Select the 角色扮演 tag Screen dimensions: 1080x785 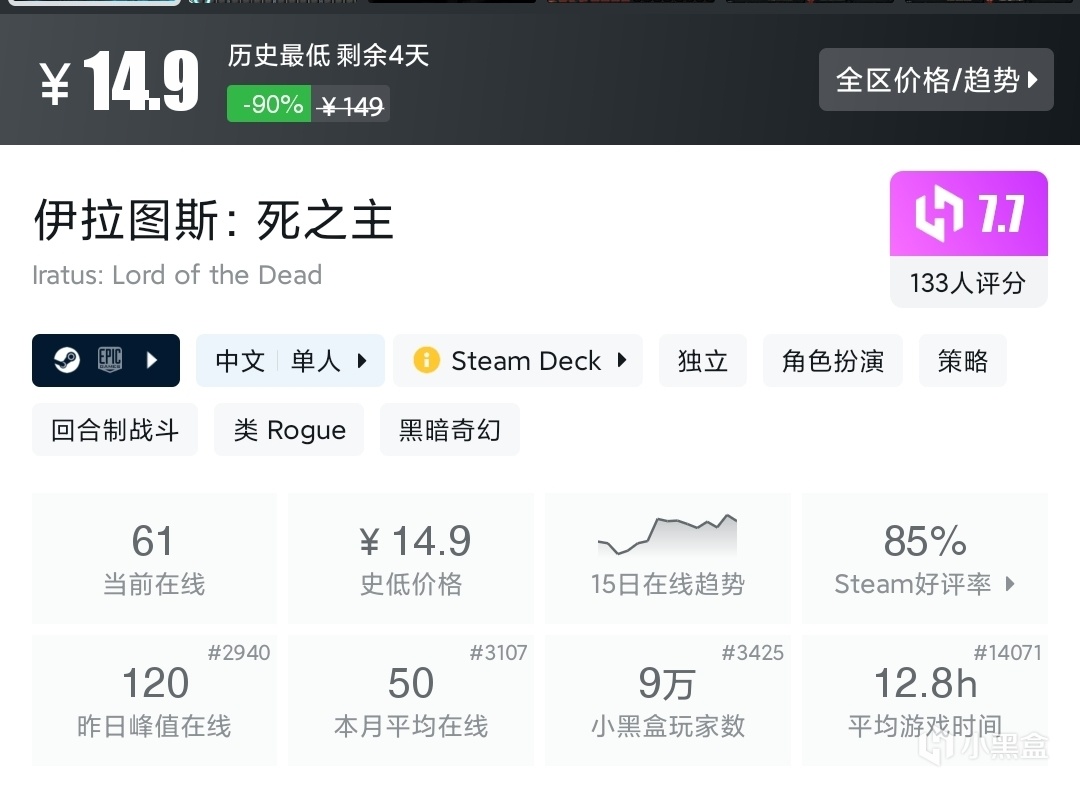[832, 360]
